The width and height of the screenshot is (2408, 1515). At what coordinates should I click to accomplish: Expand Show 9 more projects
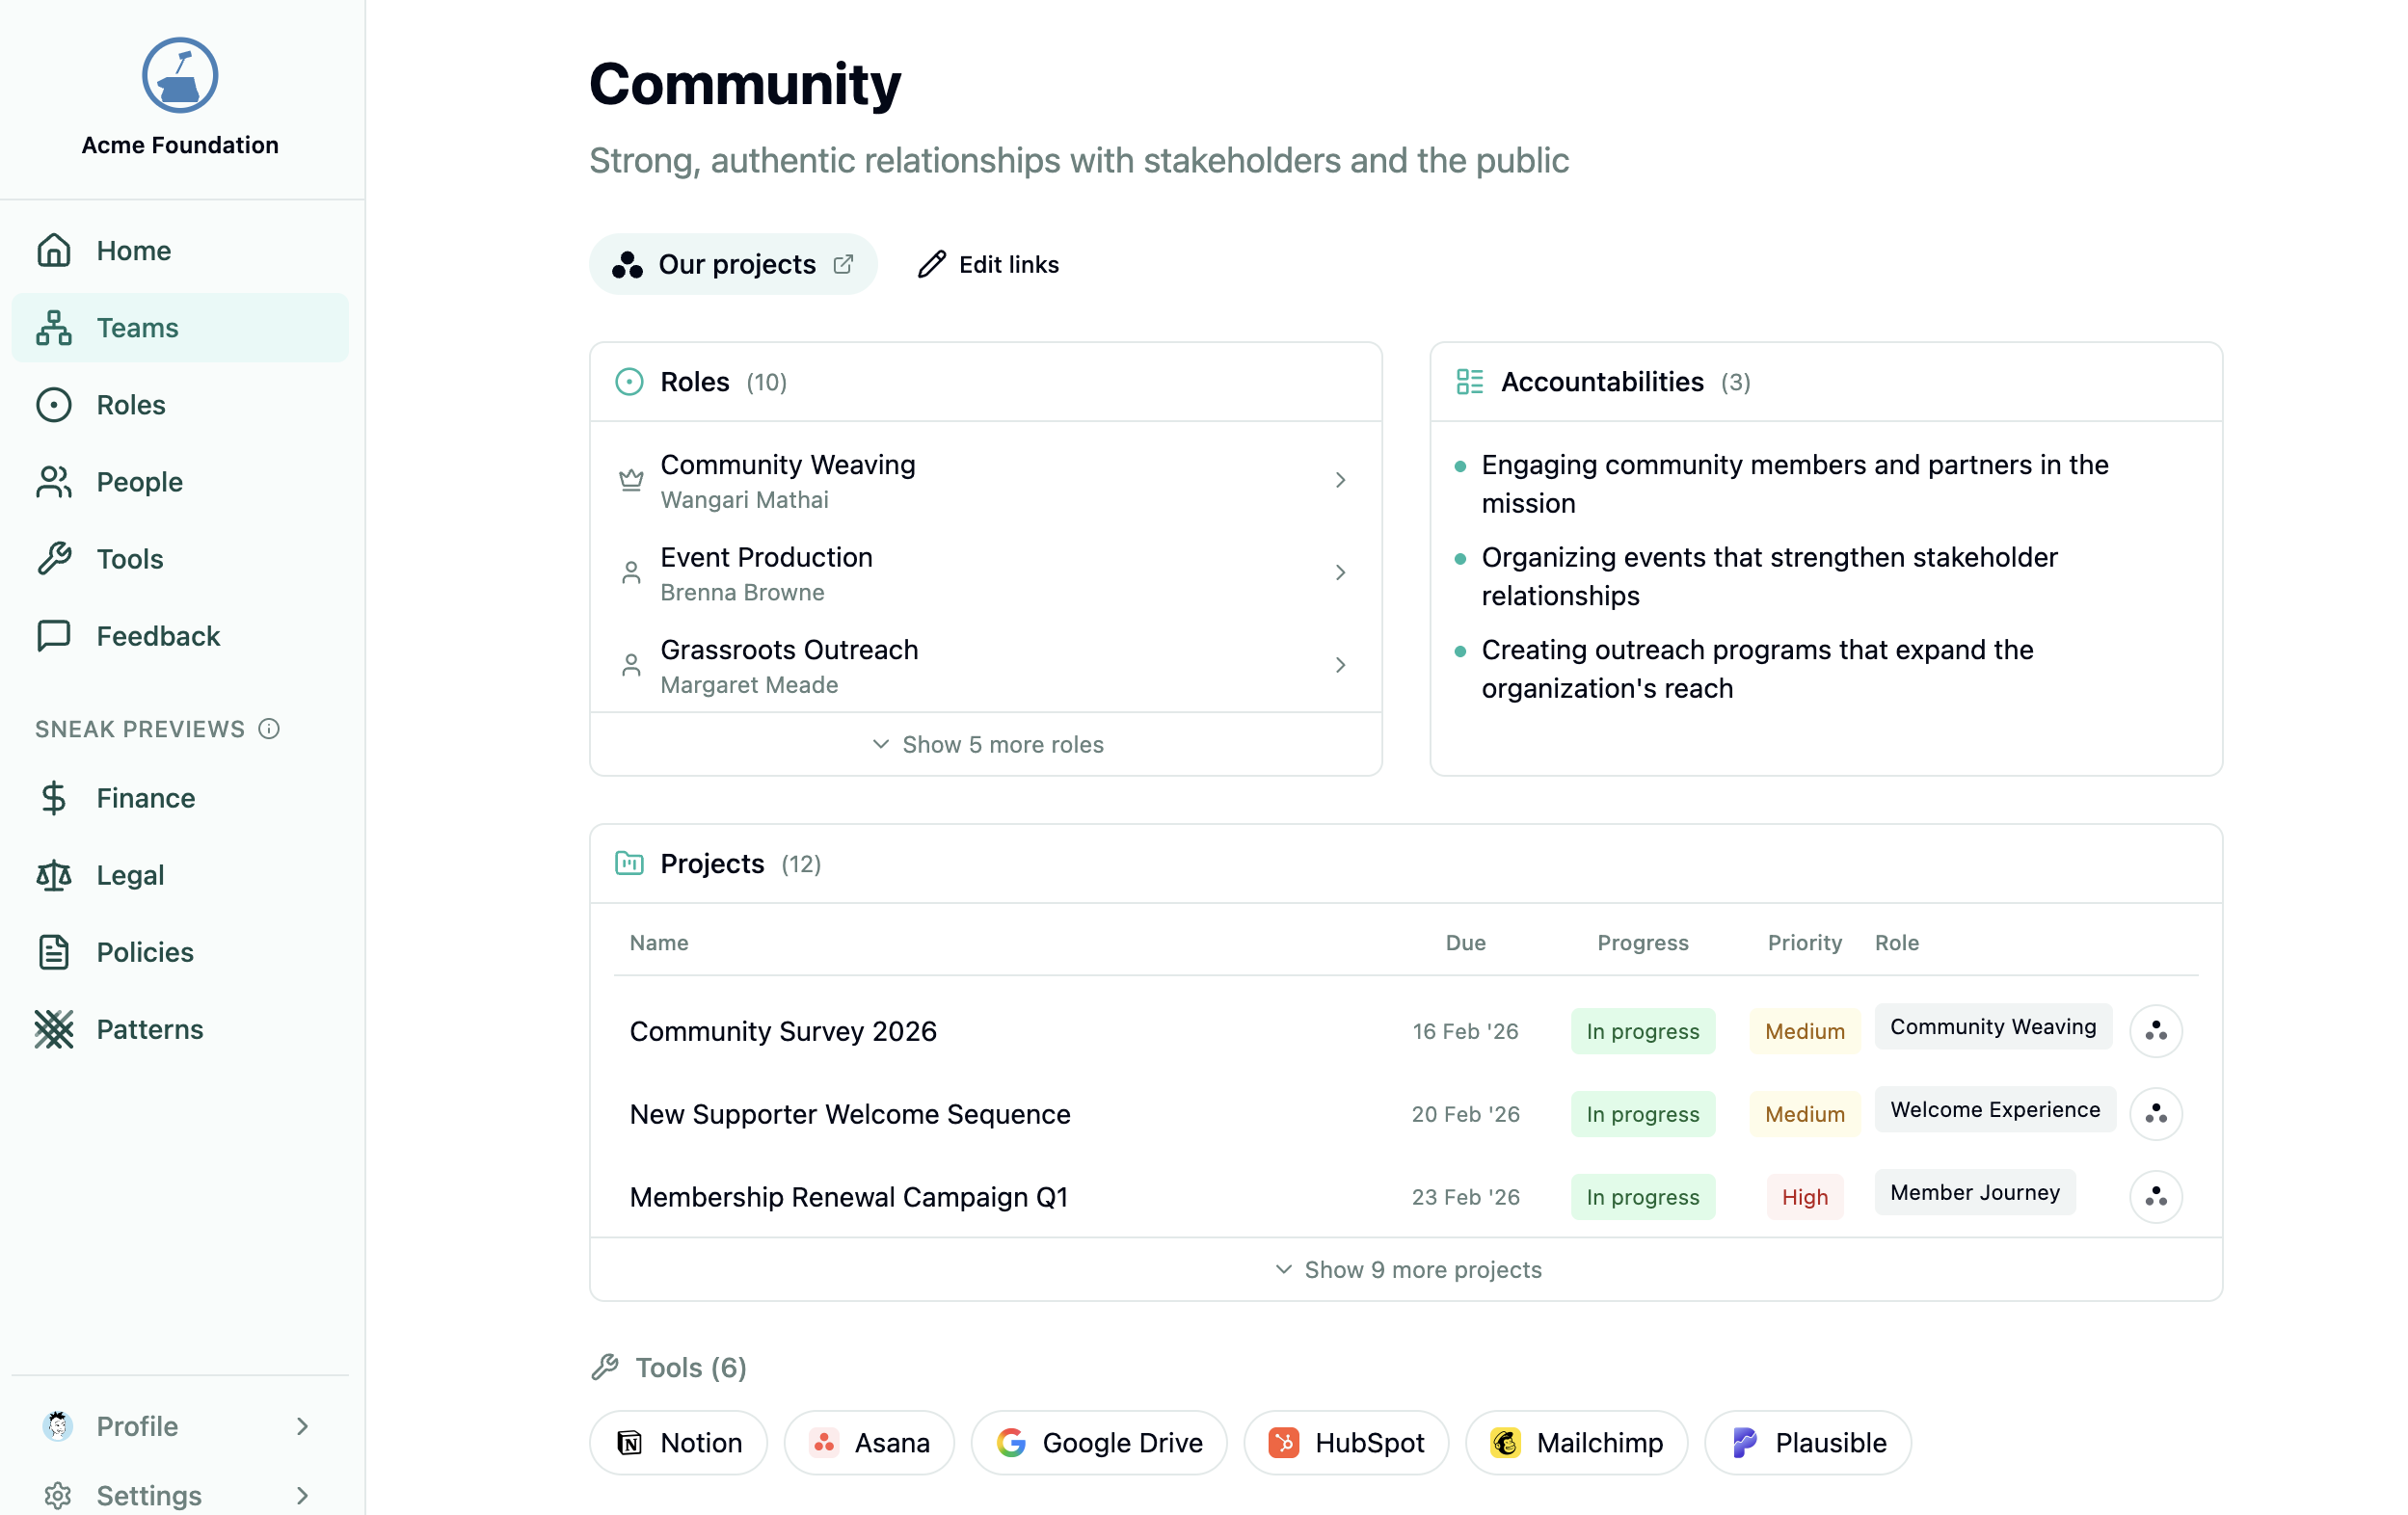point(1406,1269)
